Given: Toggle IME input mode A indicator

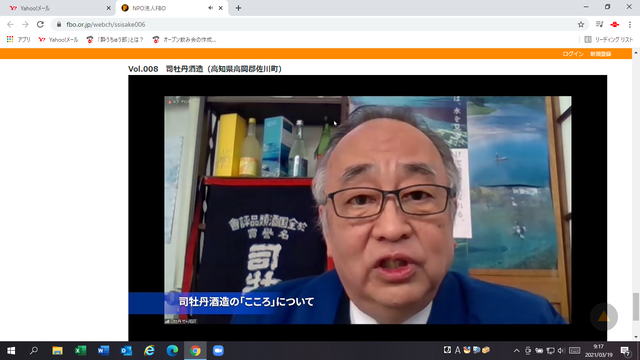Looking at the screenshot, I should tap(458, 350).
